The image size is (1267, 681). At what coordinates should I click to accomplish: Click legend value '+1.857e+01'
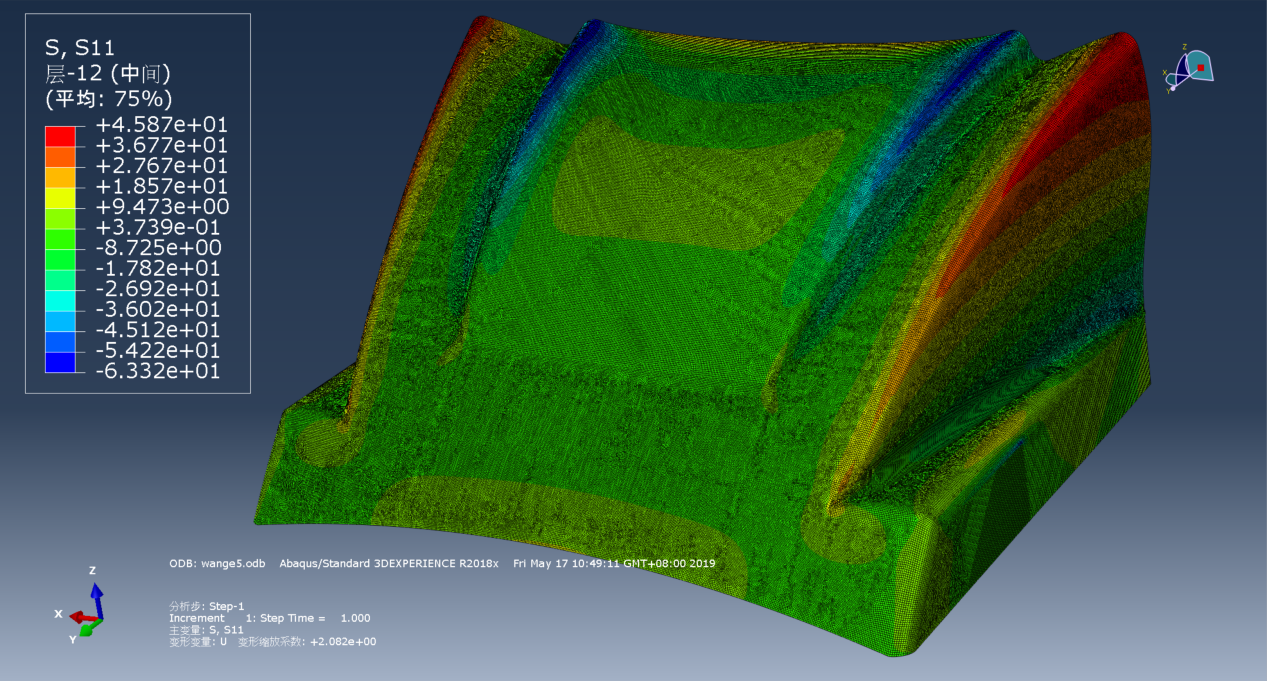click(161, 186)
